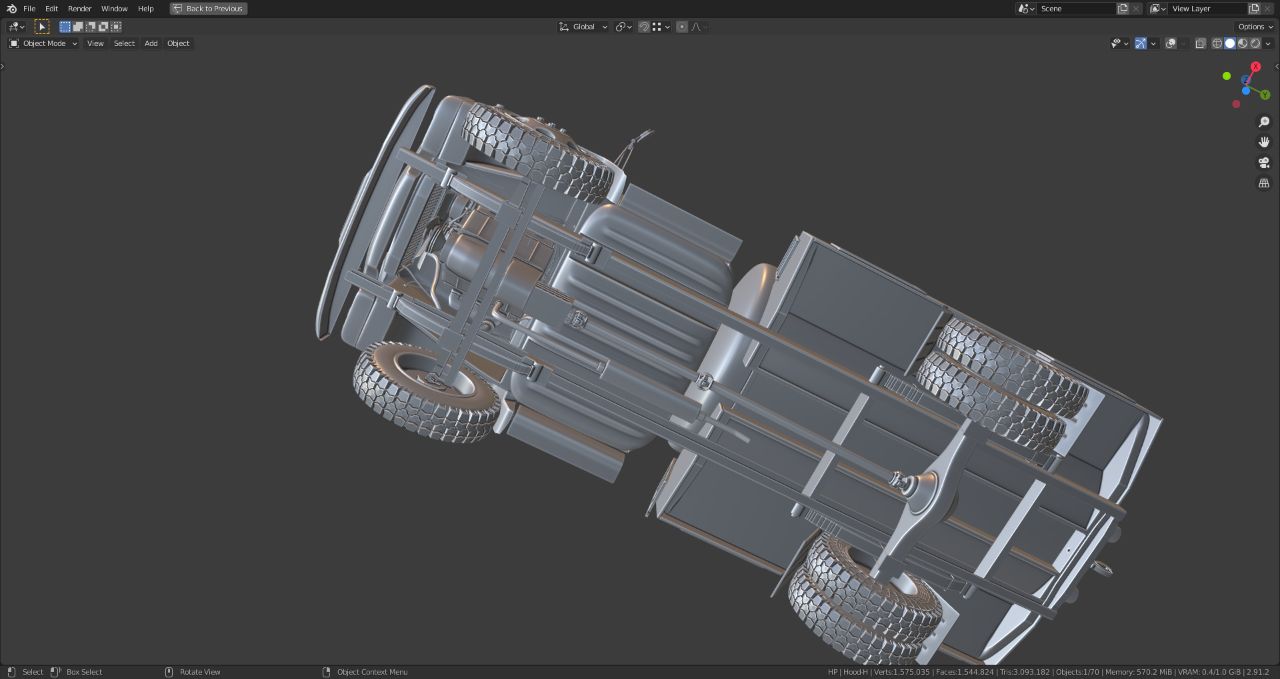This screenshot has width=1280, height=679.
Task: Delete the current scene with X
Action: coord(1136,8)
